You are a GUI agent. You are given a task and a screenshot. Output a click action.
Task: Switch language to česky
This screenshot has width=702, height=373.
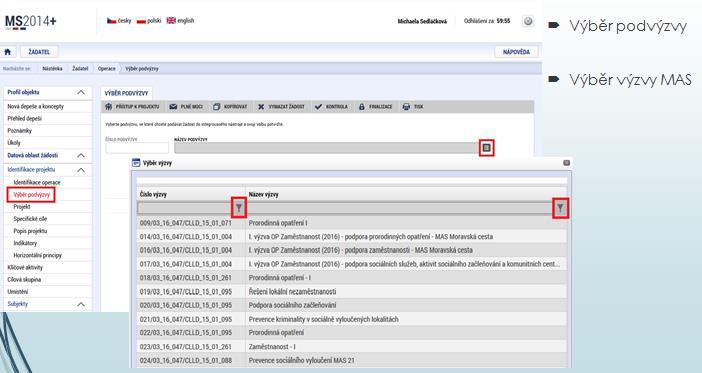(119, 21)
